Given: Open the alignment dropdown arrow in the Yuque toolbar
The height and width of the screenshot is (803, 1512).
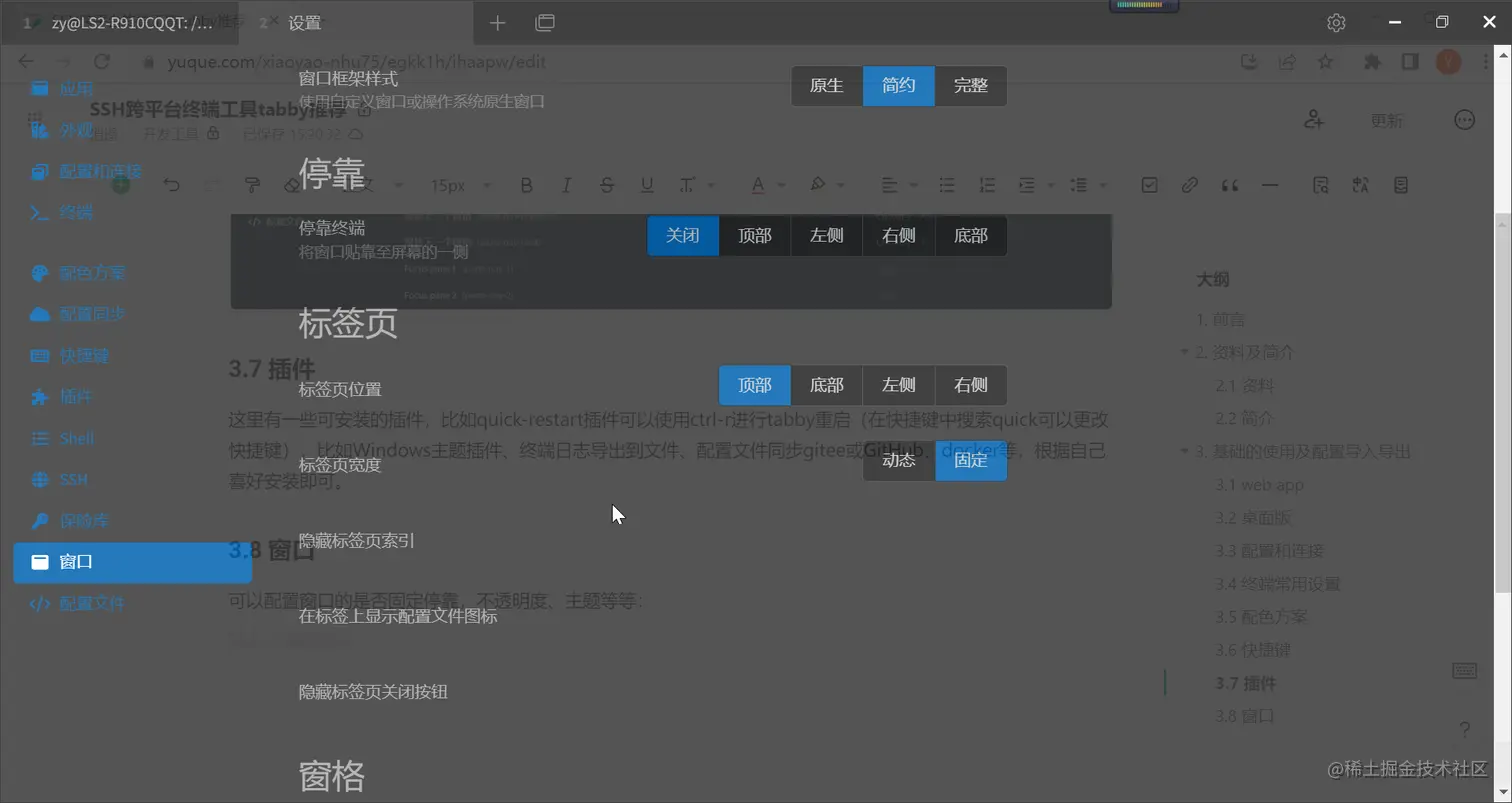Looking at the screenshot, I should (912, 185).
